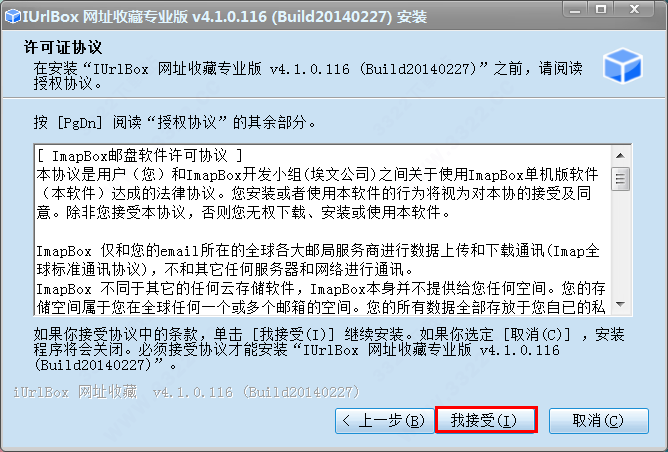Image resolution: width=668 pixels, height=452 pixels.
Task: Maximize the installer window
Action: click(601, 10)
